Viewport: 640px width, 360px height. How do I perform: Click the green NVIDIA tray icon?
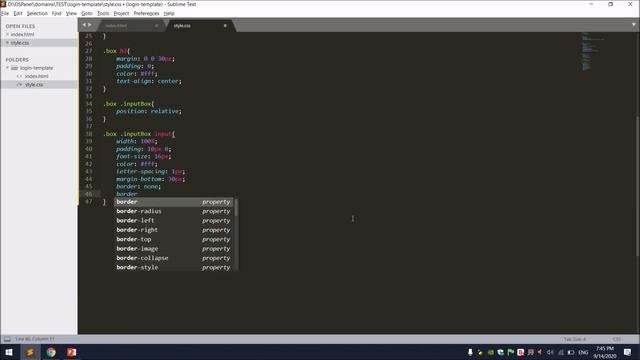[490, 352]
